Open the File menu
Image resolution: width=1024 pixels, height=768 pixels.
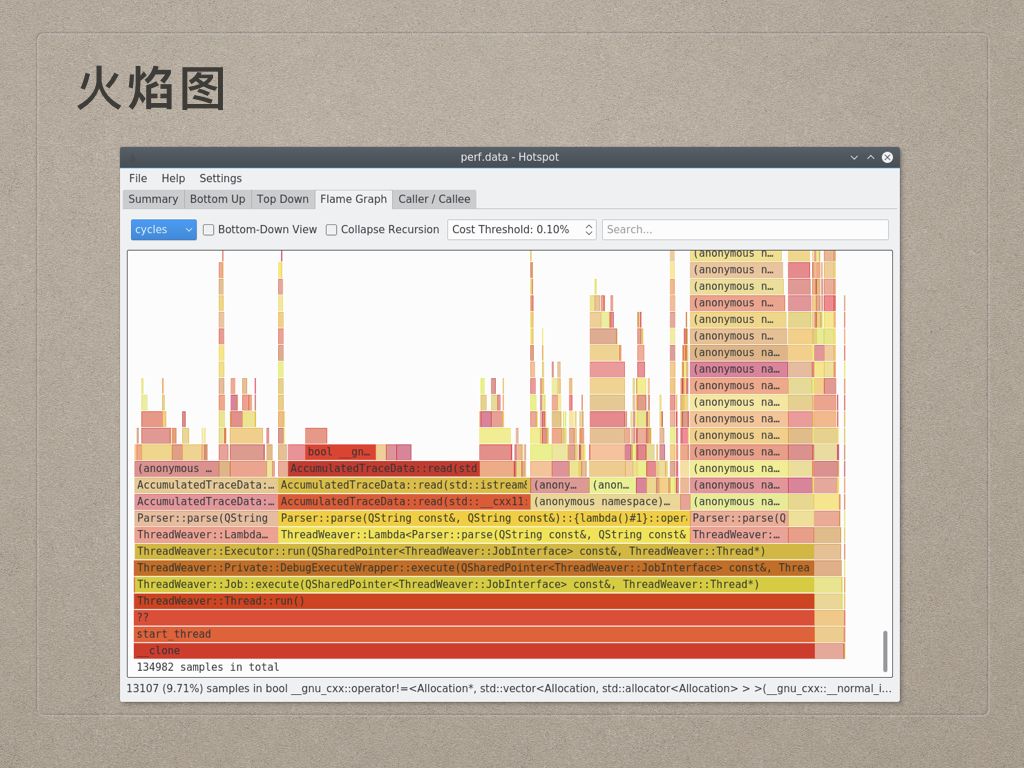pos(137,178)
